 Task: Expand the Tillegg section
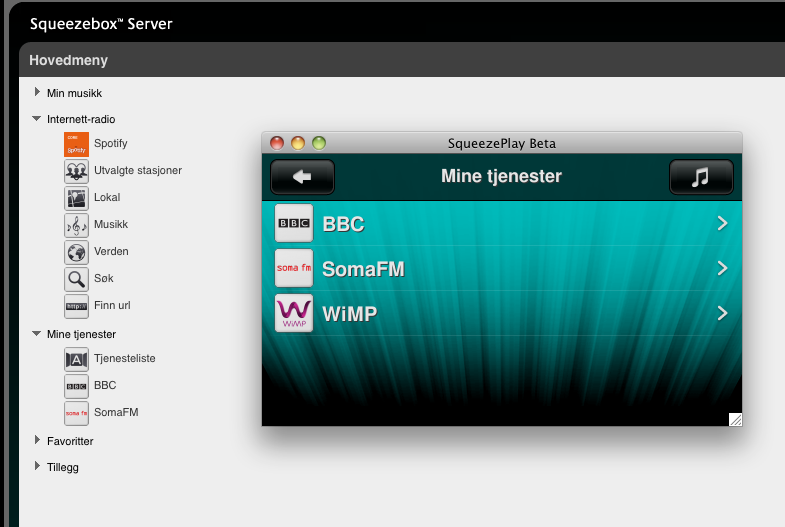pos(37,466)
